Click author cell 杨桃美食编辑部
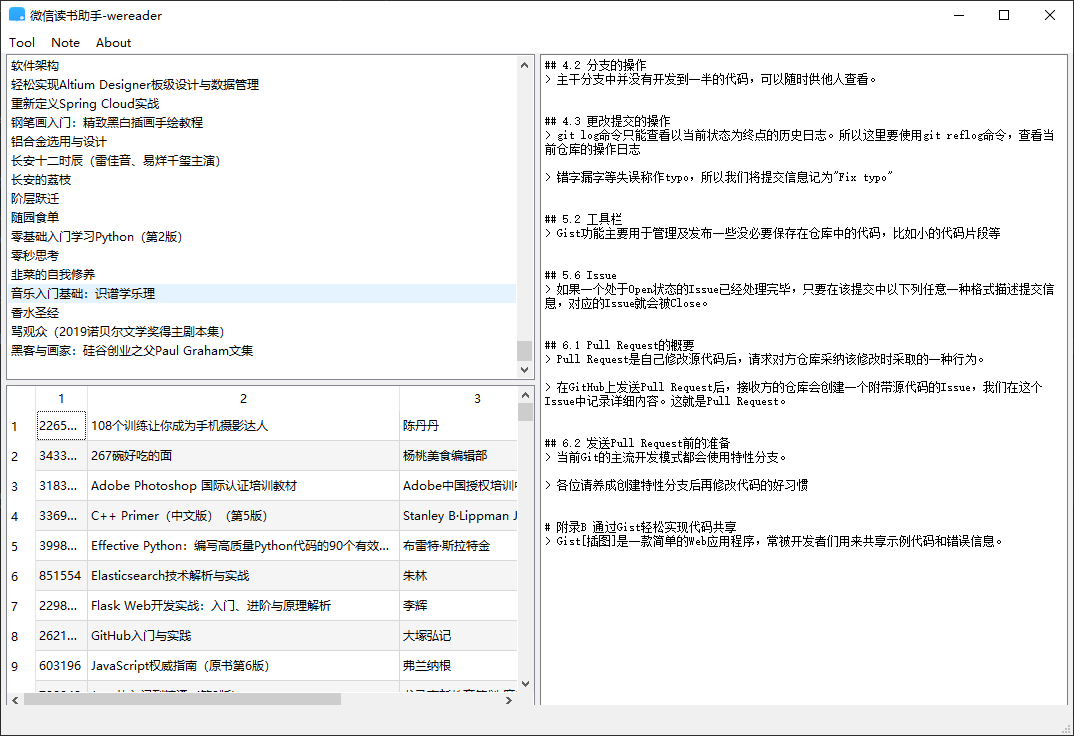1074x736 pixels. coord(458,456)
